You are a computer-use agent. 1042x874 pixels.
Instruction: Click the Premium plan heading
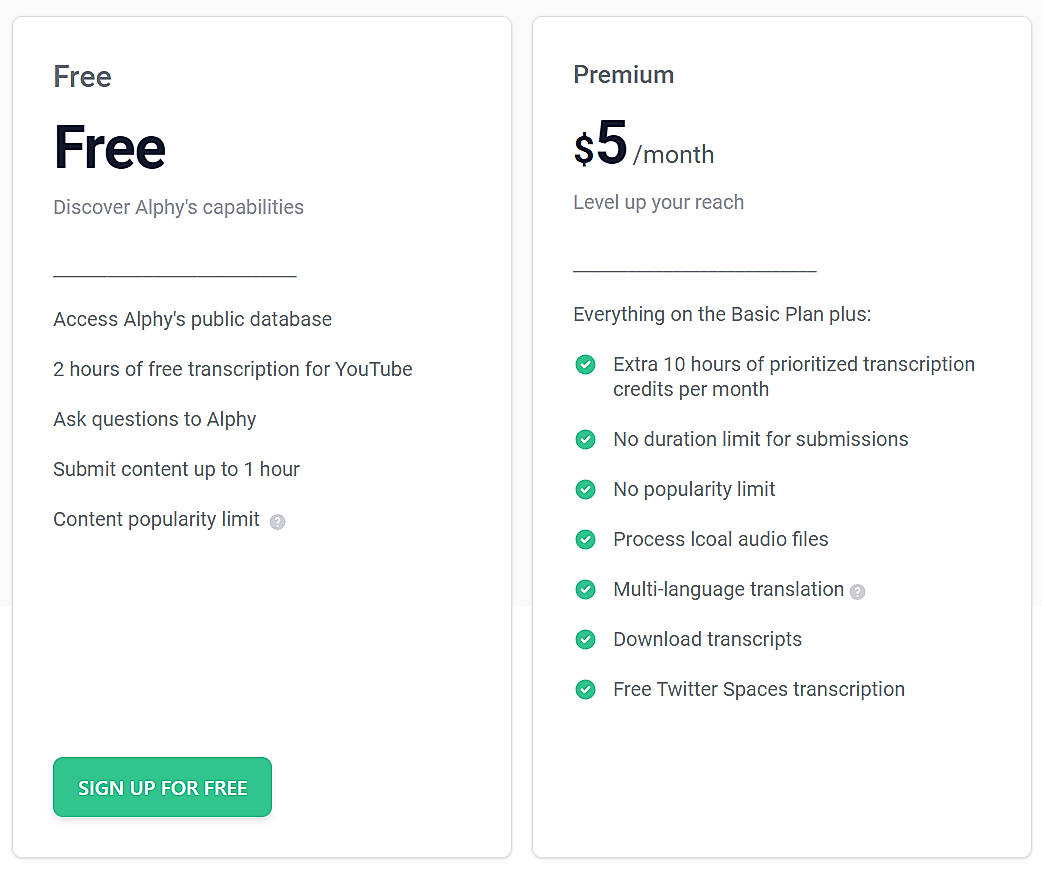pyautogui.click(x=623, y=74)
